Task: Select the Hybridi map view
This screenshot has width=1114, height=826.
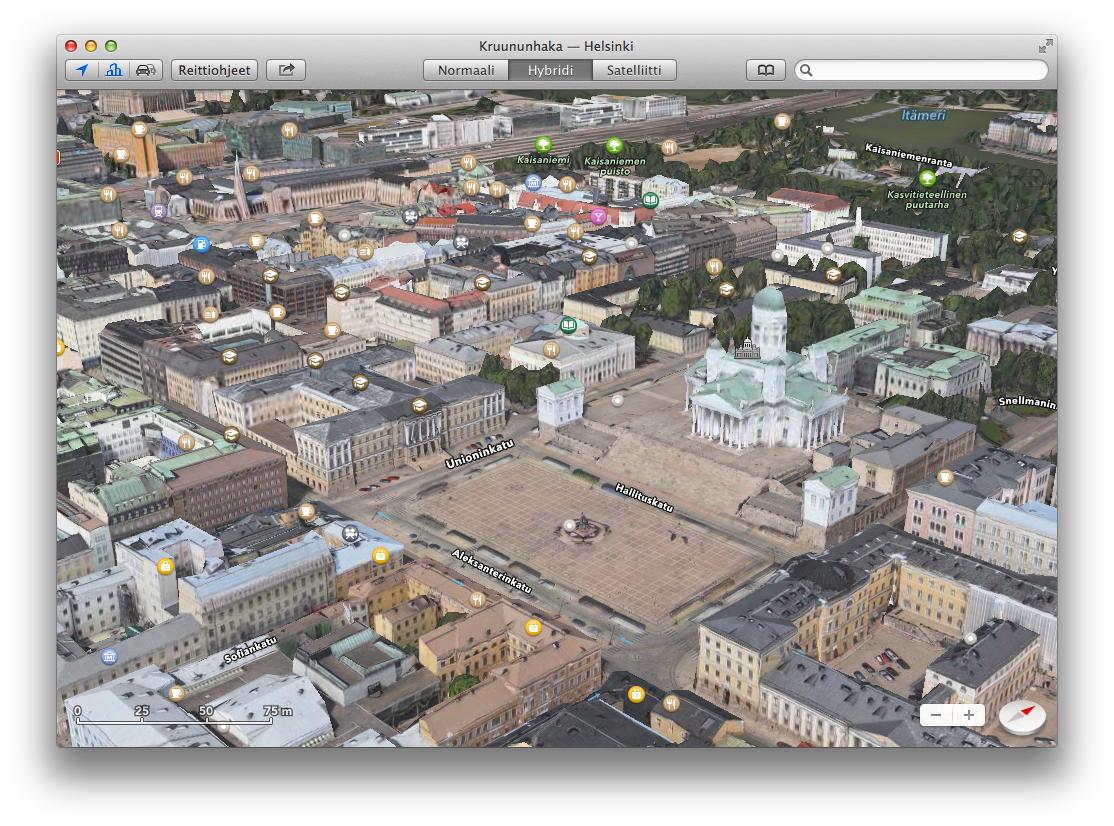Action: [550, 70]
